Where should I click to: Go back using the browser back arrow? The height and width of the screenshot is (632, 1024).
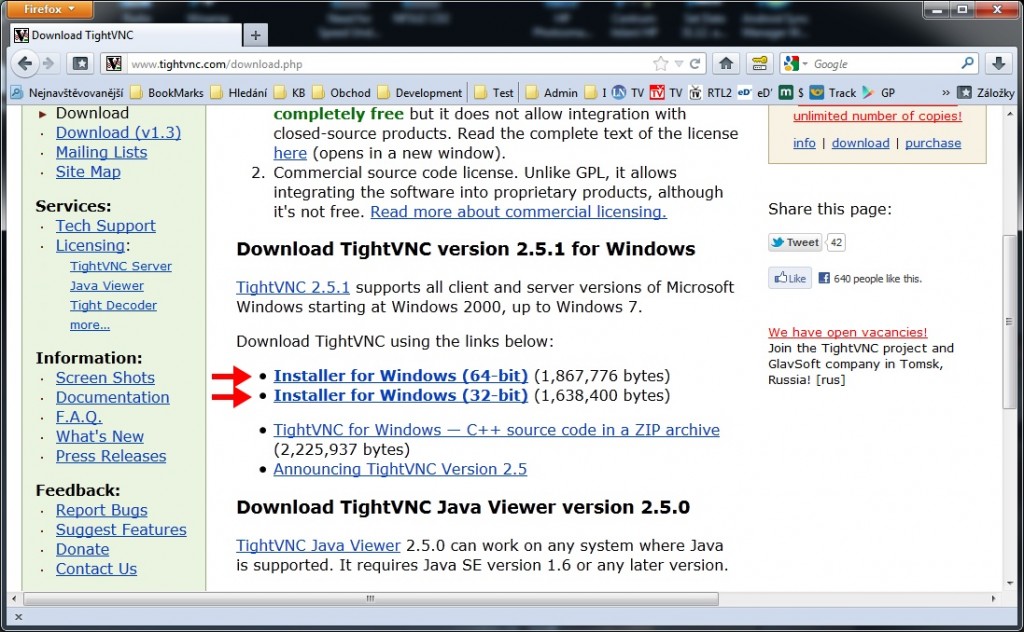[25, 63]
